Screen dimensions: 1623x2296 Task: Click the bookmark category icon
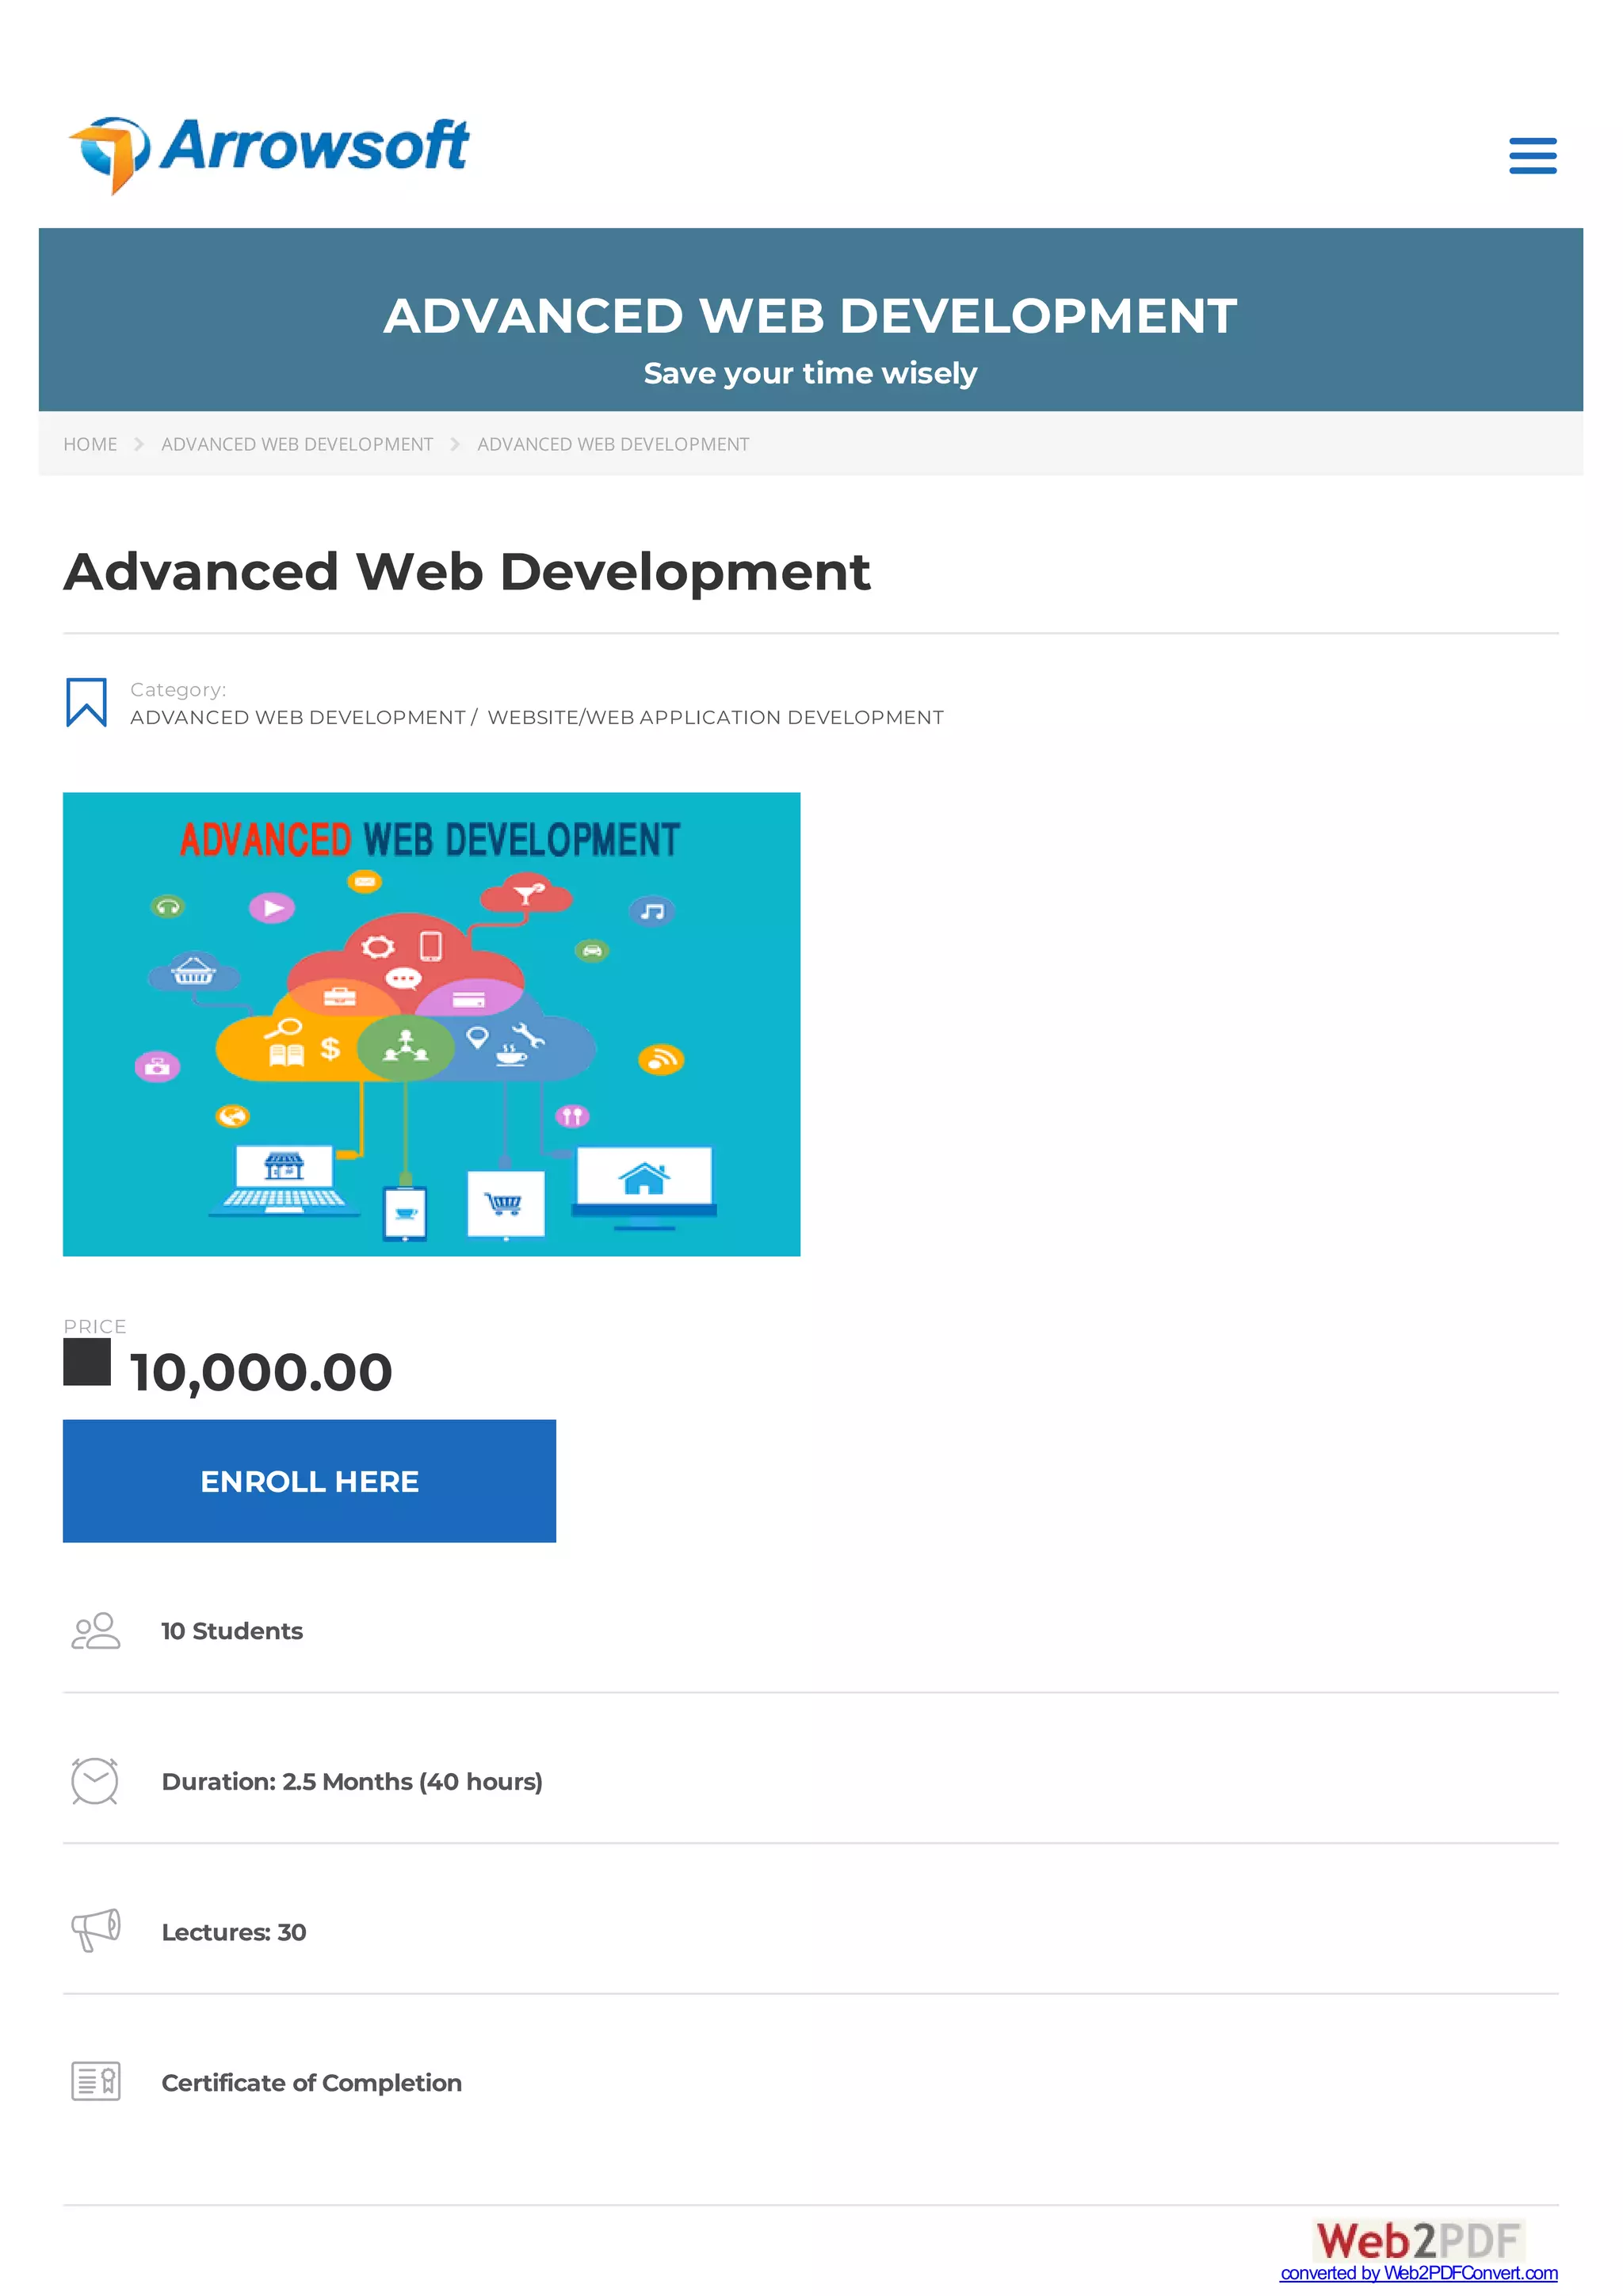pos(86,702)
